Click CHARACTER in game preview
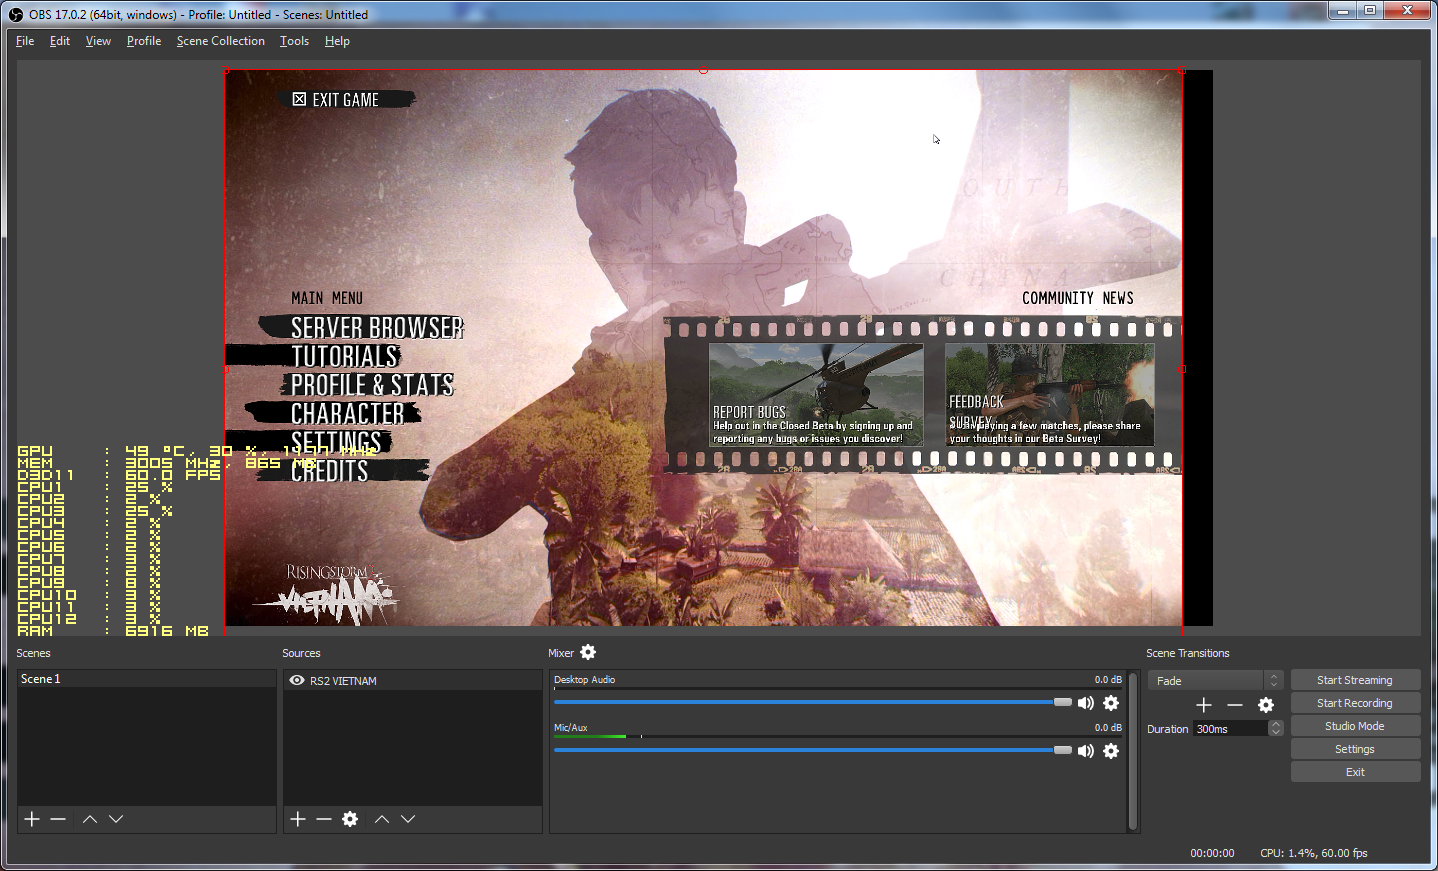 click(348, 414)
